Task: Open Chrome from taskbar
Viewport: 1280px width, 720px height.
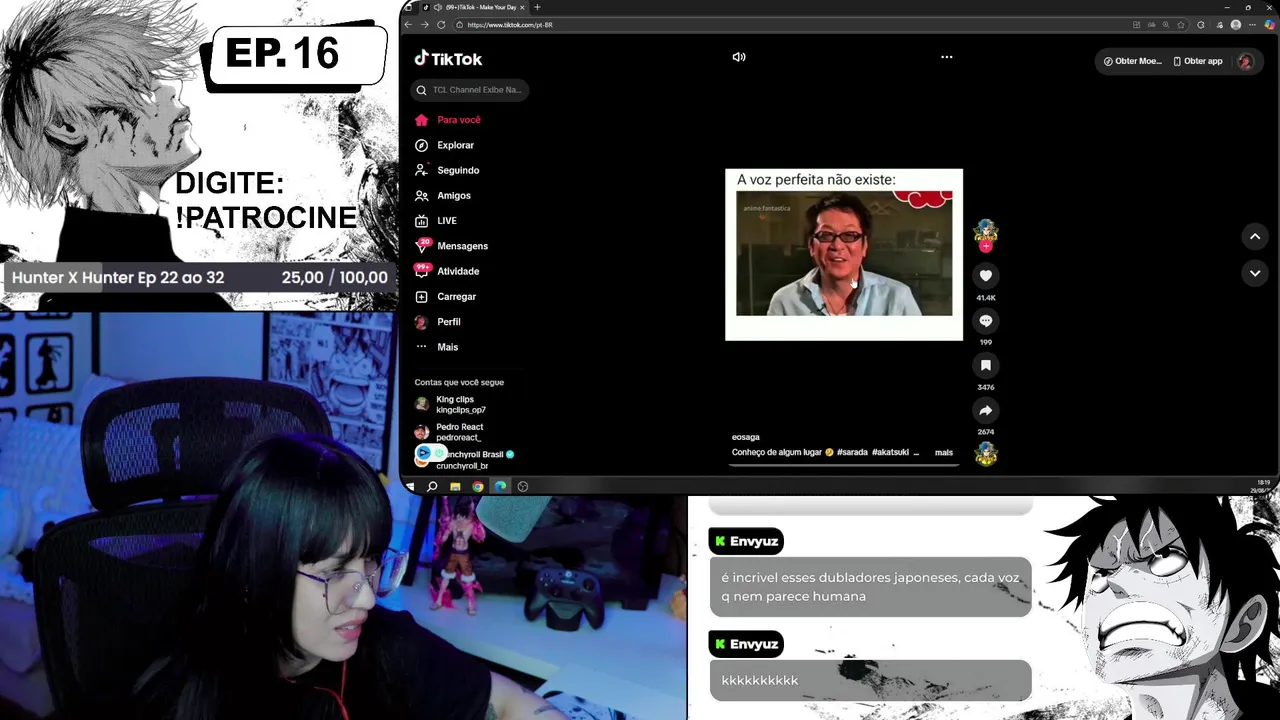Action: coord(478,486)
